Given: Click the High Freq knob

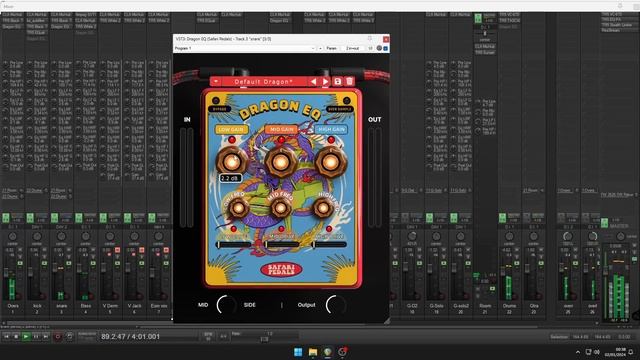Looking at the screenshot, I should [323, 208].
